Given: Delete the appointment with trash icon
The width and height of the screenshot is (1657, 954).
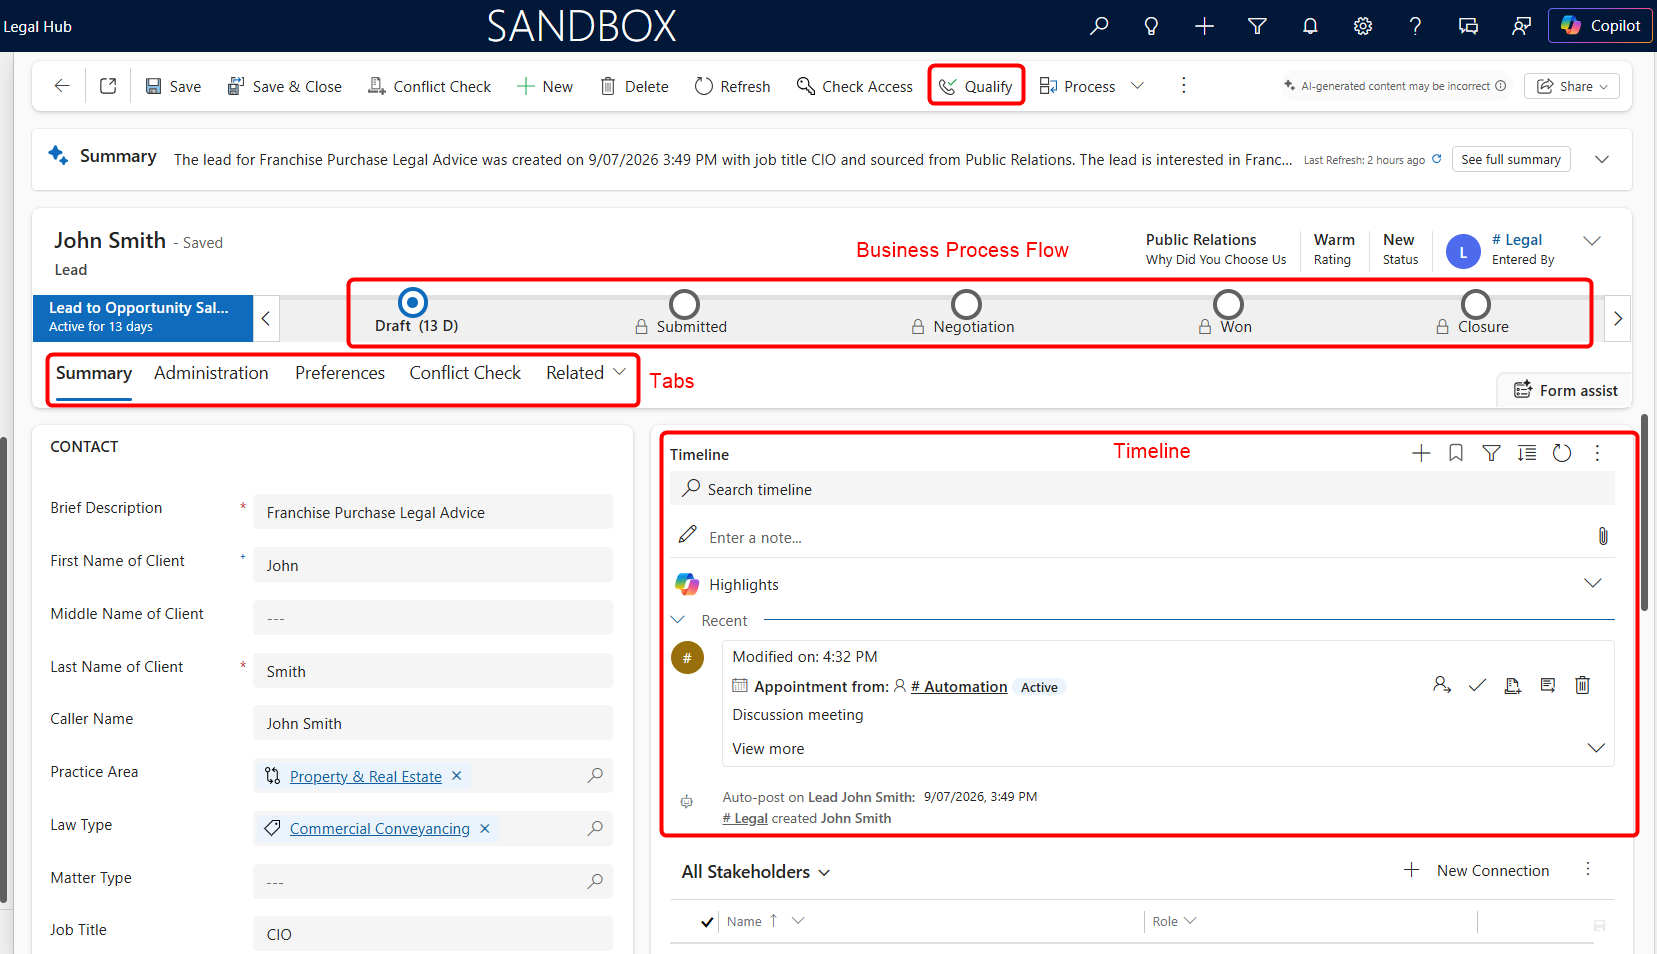Looking at the screenshot, I should (x=1582, y=685).
